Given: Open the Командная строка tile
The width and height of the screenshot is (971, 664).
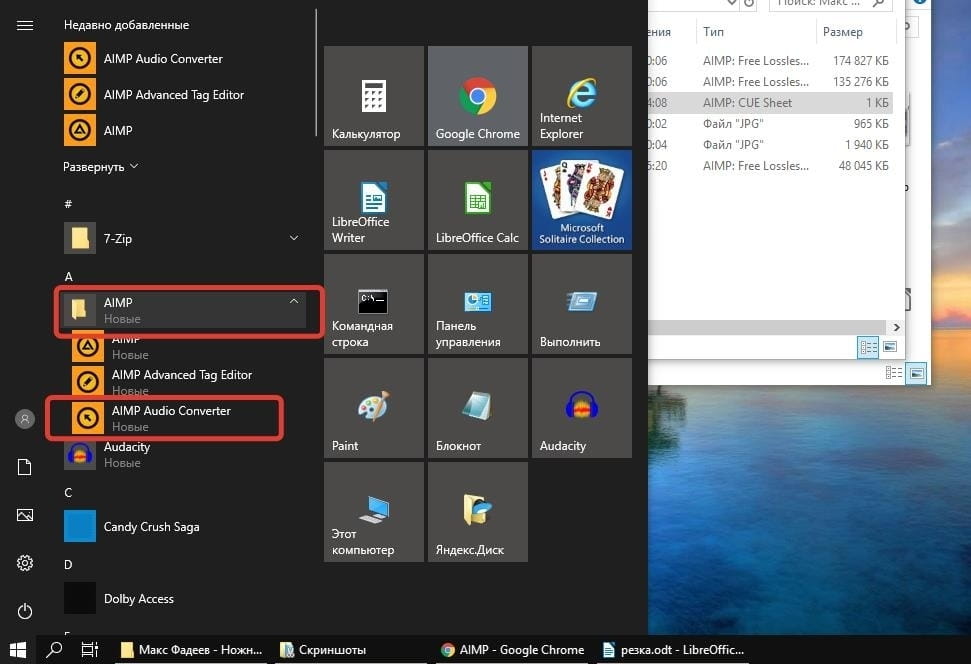Looking at the screenshot, I should pos(374,304).
